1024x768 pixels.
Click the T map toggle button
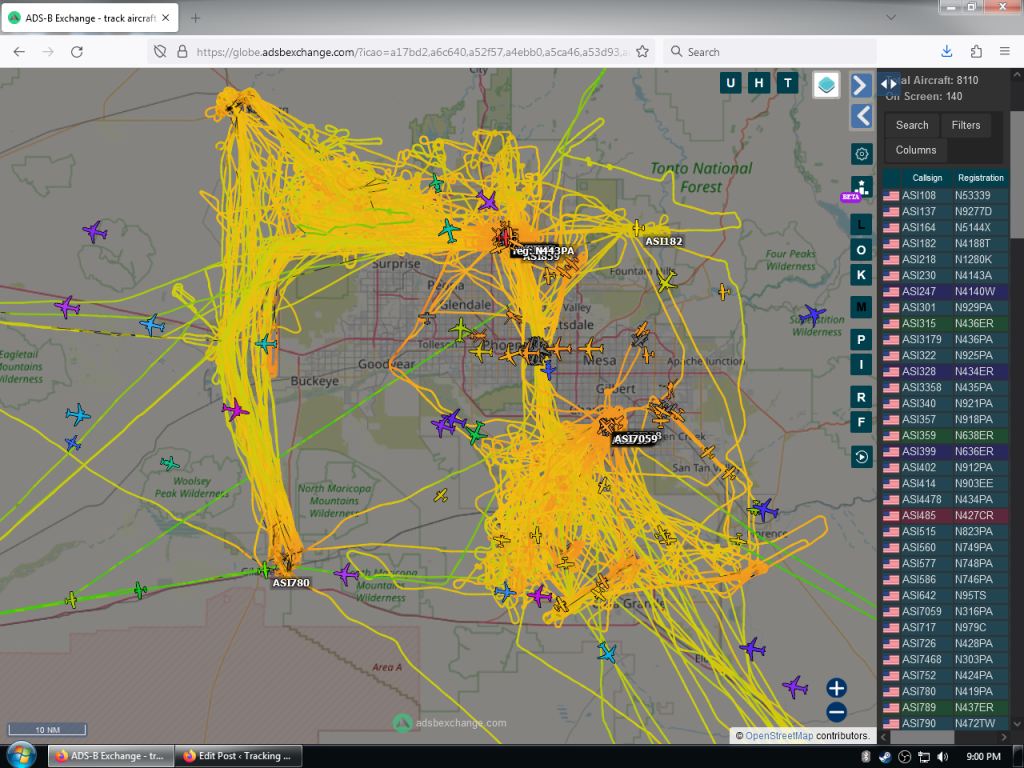pos(788,83)
